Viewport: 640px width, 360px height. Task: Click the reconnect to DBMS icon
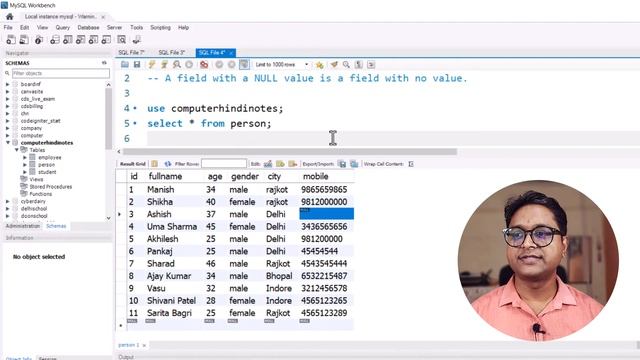coord(136,40)
